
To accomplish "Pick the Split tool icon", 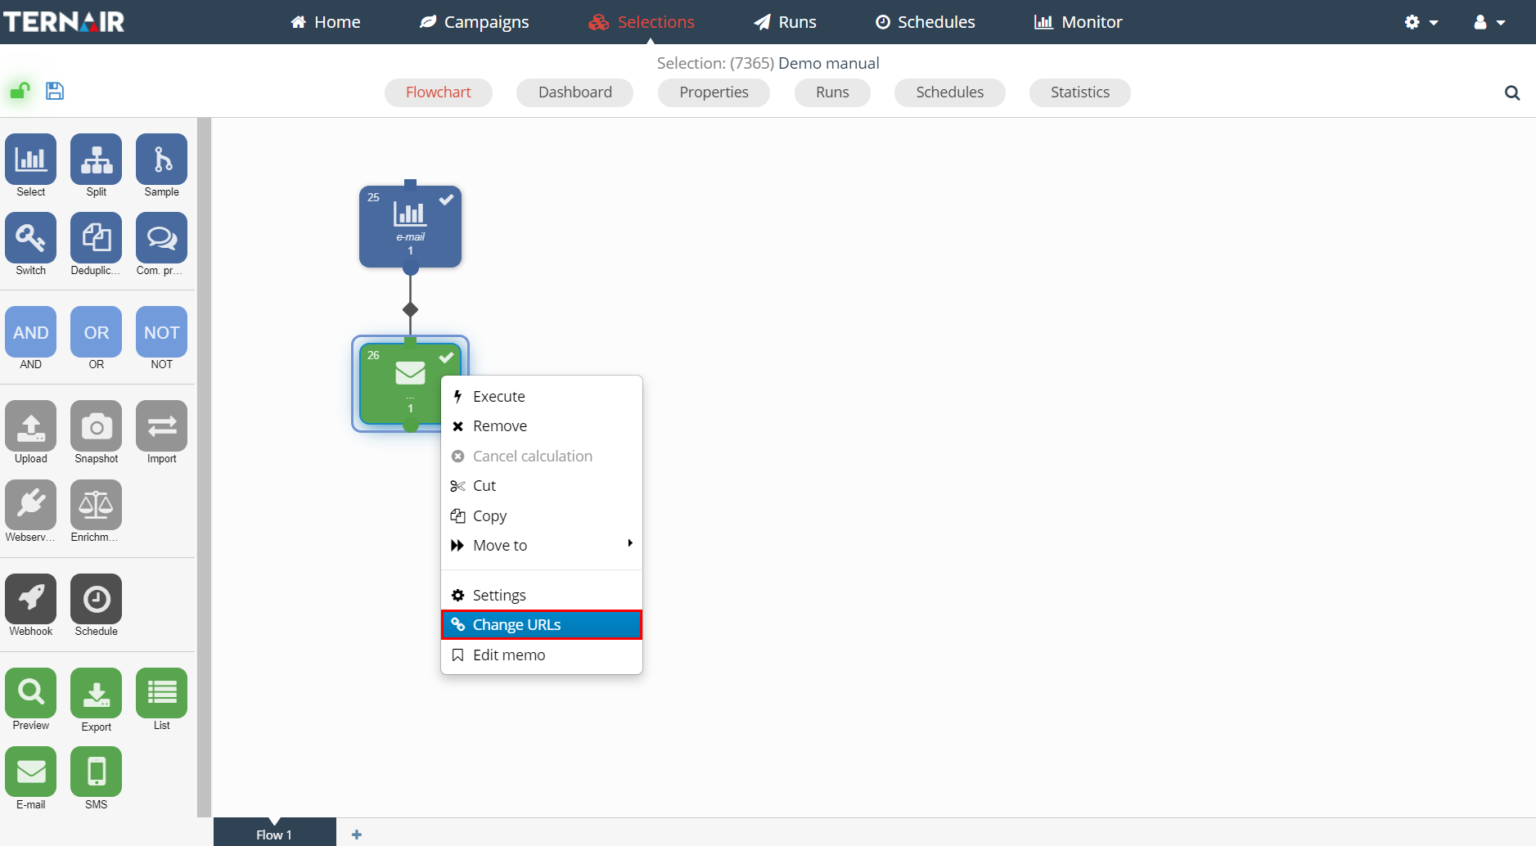I will tap(96, 159).
